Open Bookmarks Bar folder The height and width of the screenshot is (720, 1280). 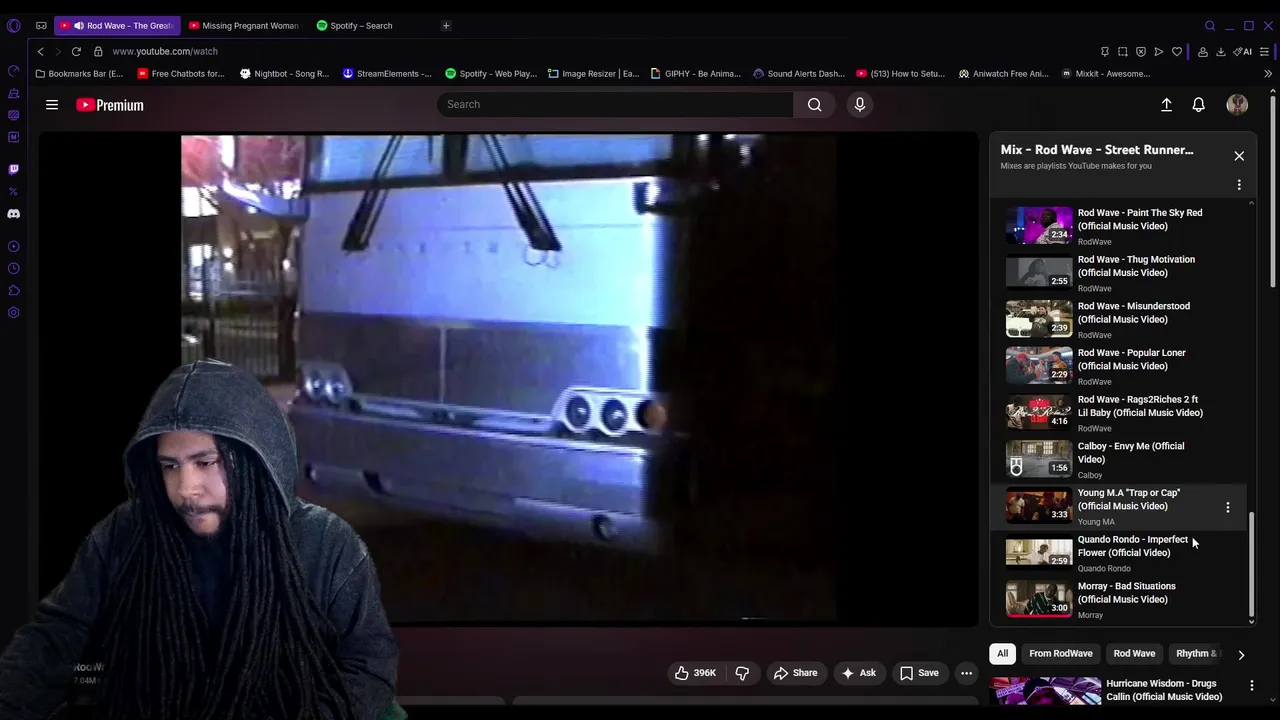79,74
